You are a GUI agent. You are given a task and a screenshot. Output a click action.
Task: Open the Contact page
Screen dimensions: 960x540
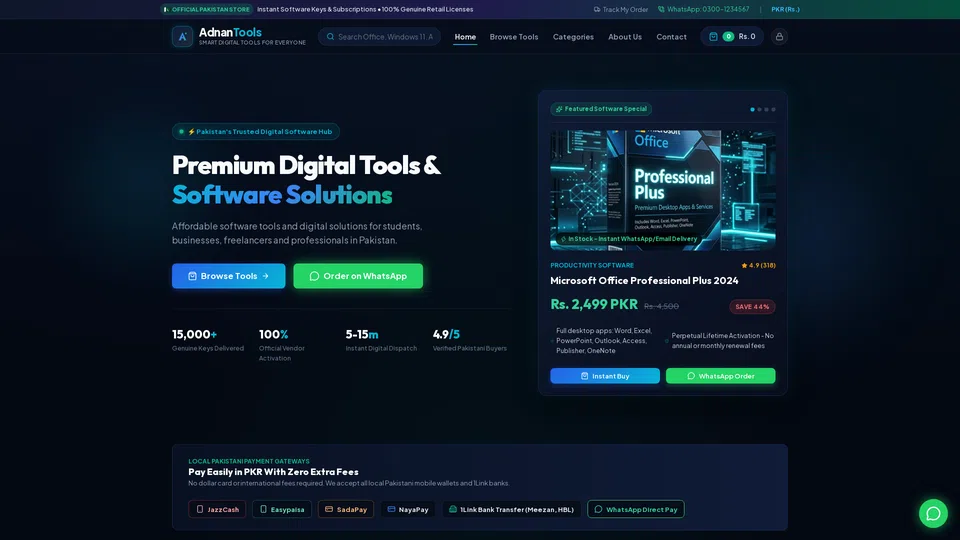pyautogui.click(x=672, y=37)
